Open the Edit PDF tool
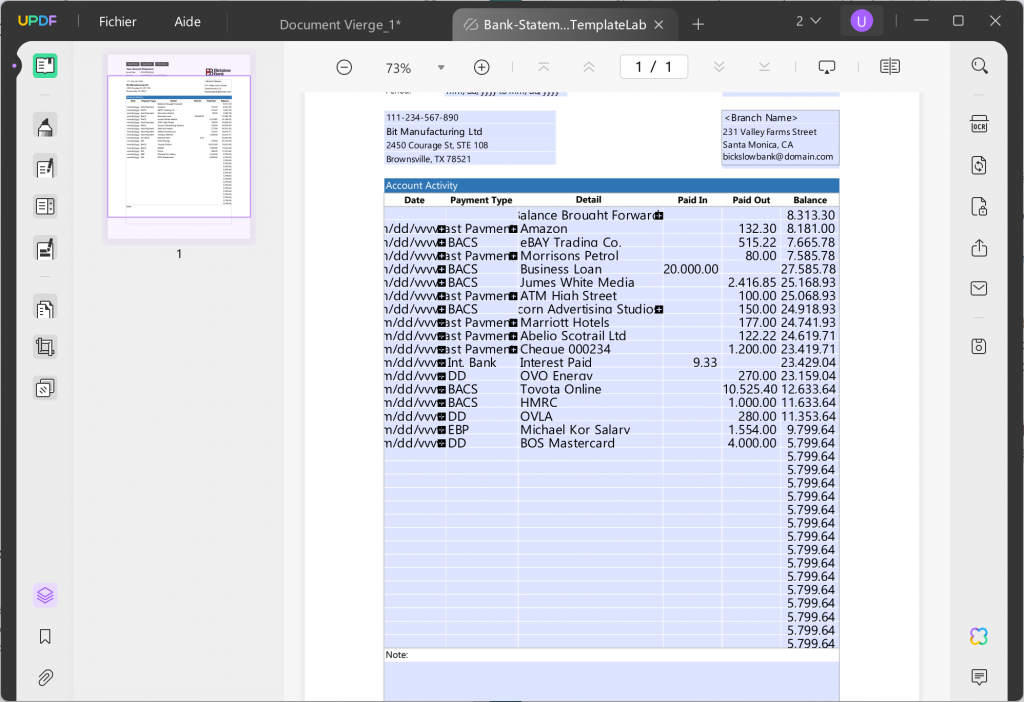Viewport: 1024px width, 702px height. click(x=45, y=167)
